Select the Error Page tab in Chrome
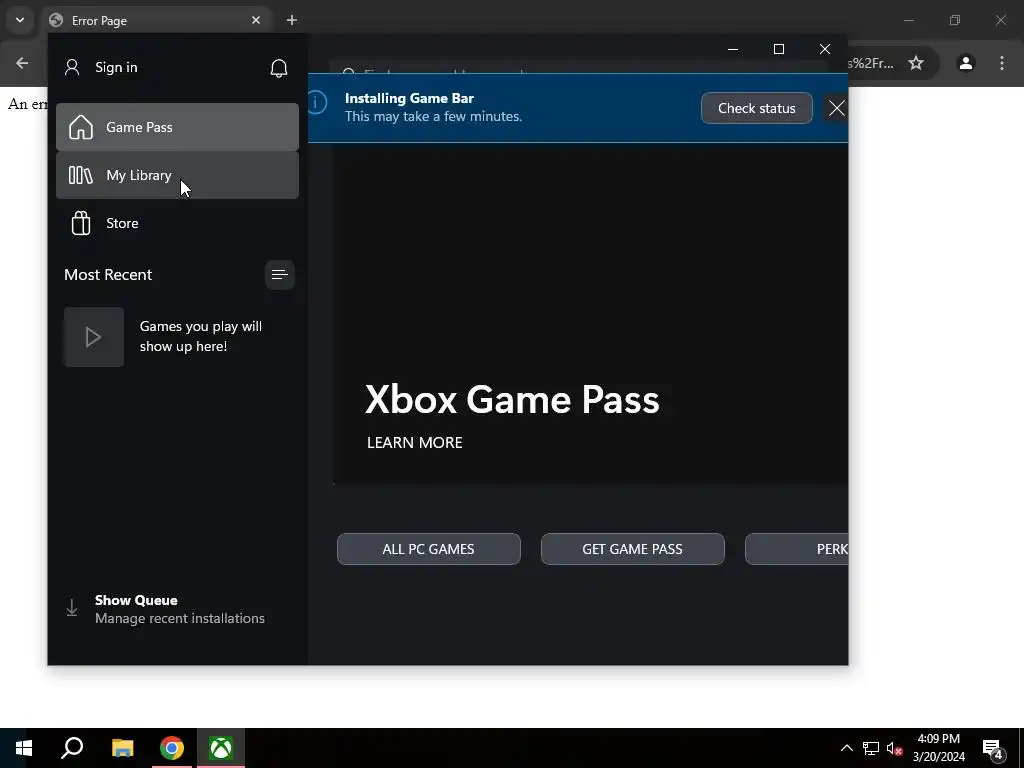The image size is (1024, 768). (x=157, y=21)
